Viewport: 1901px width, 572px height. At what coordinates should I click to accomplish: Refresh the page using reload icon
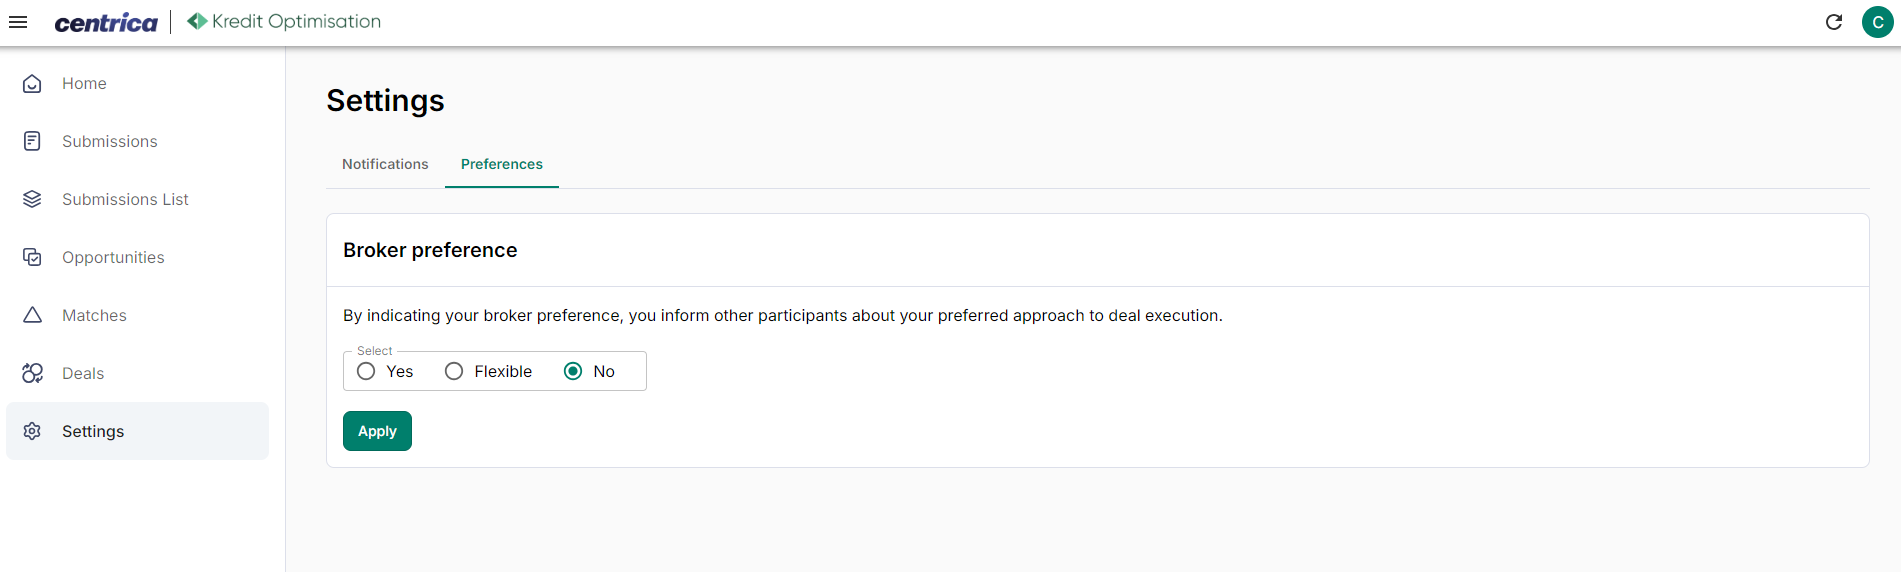pyautogui.click(x=1834, y=22)
